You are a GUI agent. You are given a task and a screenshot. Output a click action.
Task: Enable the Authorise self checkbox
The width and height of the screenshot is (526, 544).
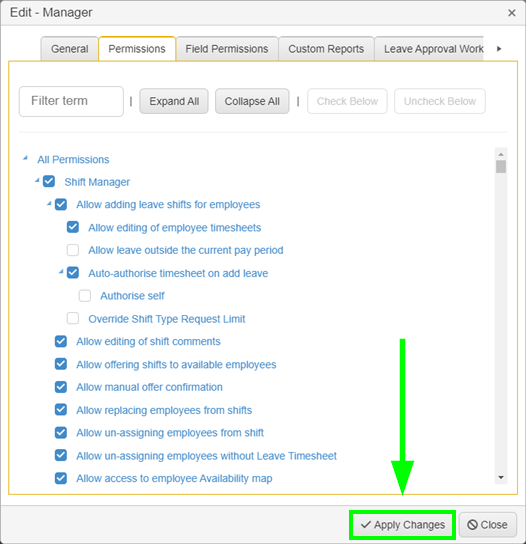(85, 296)
